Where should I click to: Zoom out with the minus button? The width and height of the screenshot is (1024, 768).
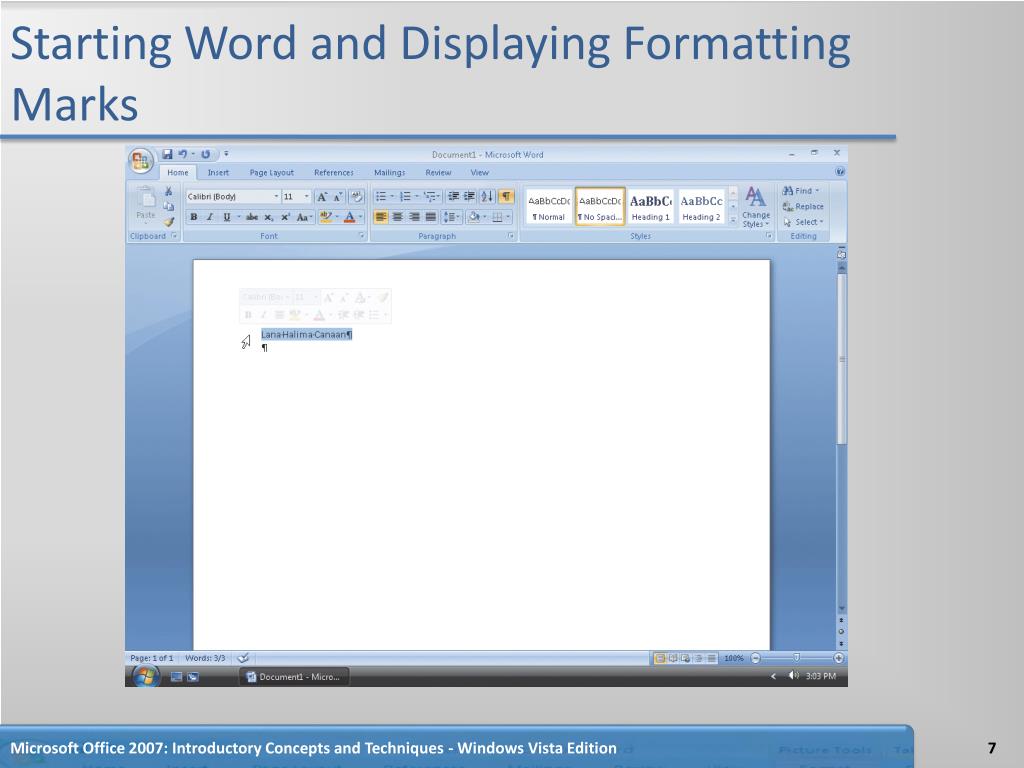[756, 658]
